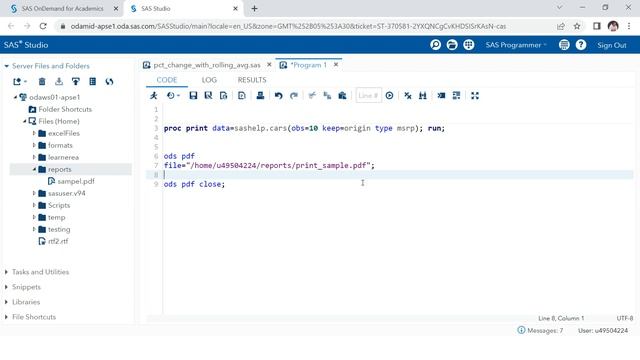640x360 pixels.
Task: Select the sampel.pdf file
Action: [x=76, y=181]
